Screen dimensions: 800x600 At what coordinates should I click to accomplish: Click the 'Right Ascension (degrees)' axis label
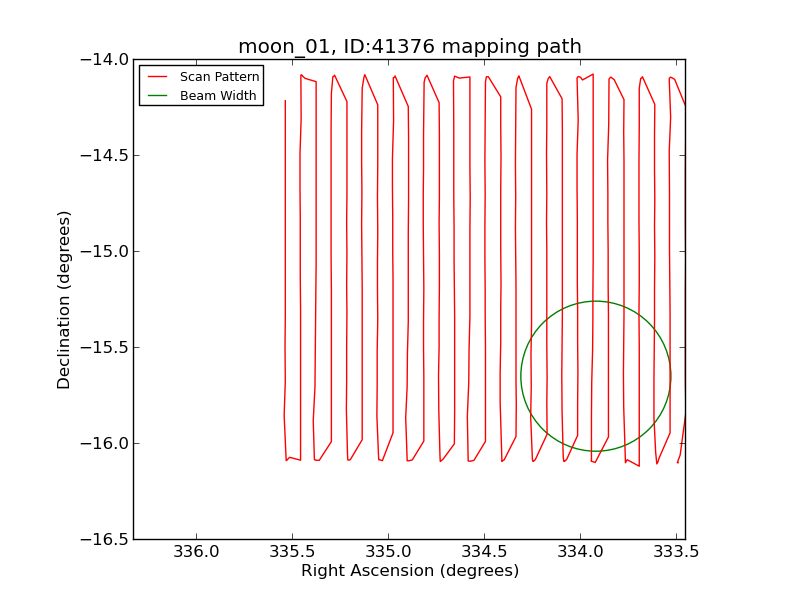point(410,570)
